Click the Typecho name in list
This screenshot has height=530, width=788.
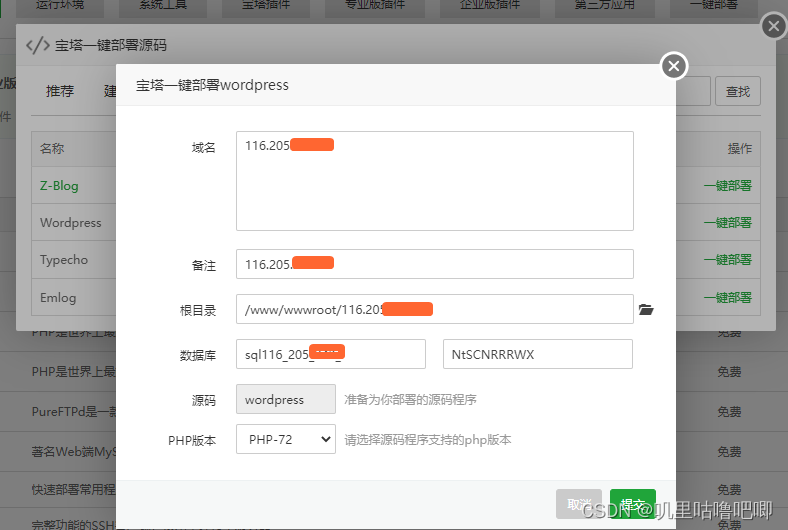[x=64, y=260]
